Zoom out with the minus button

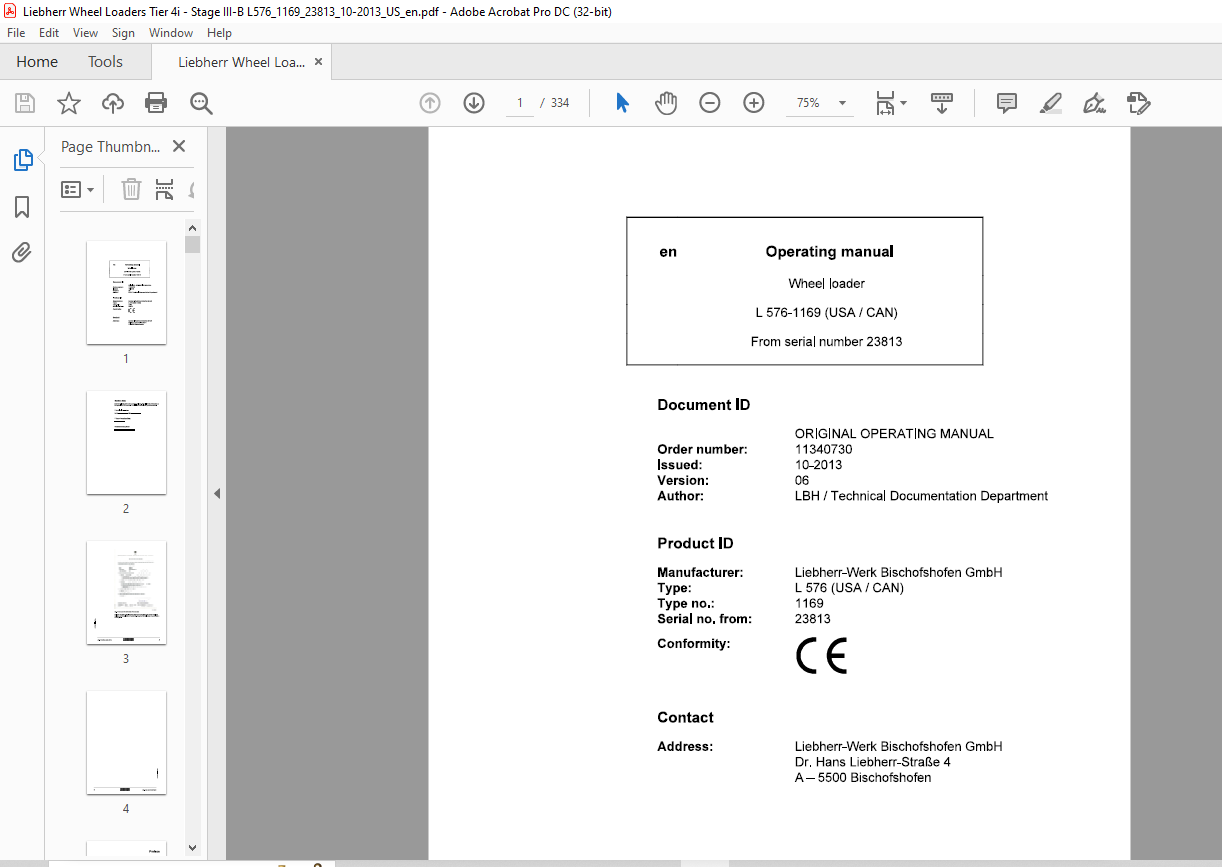coord(710,103)
